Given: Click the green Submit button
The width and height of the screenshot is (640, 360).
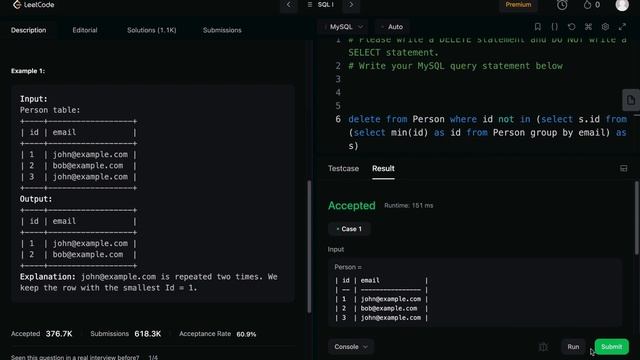Looking at the screenshot, I should 611,347.
